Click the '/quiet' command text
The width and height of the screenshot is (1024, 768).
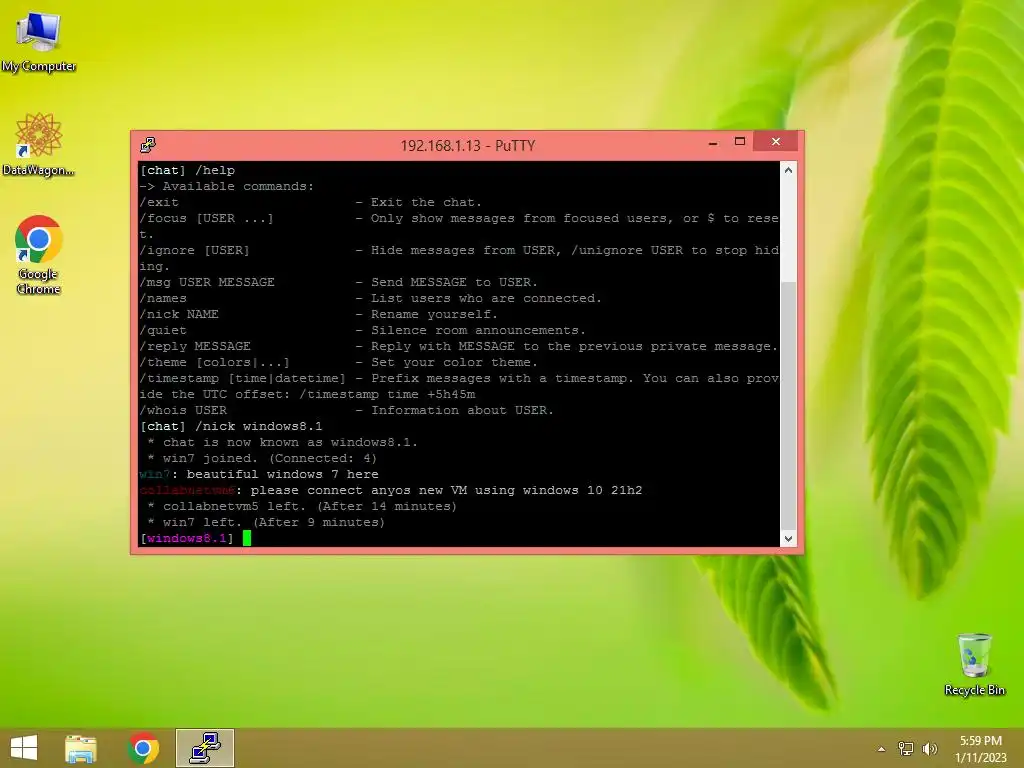click(x=163, y=330)
